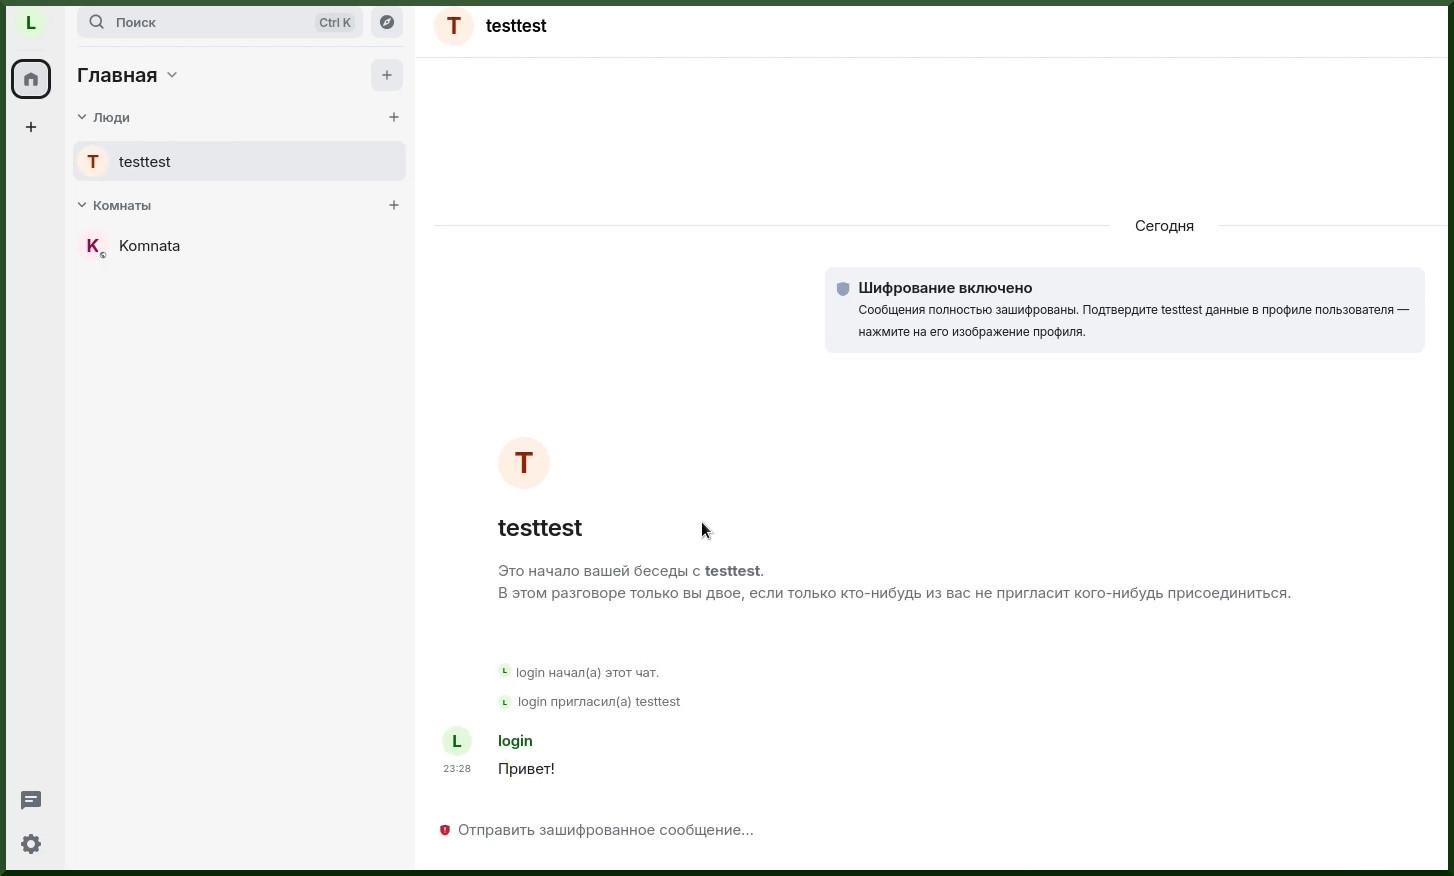
Task: Click the large testtest avatar in chat
Action: pos(524,463)
